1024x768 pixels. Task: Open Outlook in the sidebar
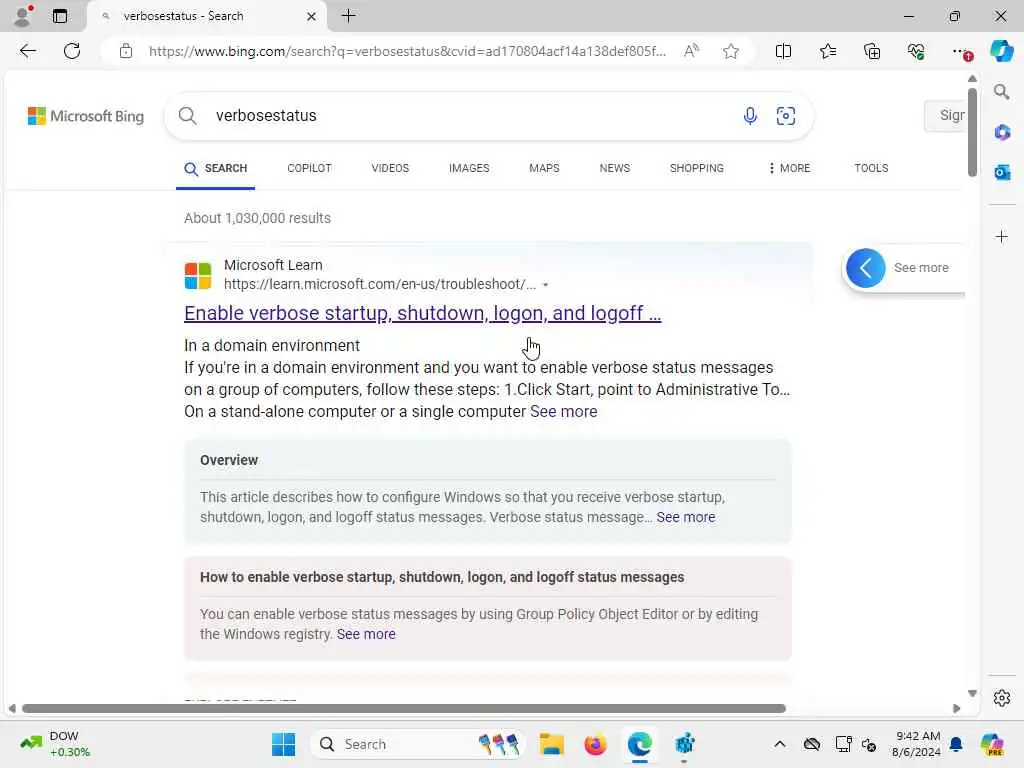click(1002, 172)
